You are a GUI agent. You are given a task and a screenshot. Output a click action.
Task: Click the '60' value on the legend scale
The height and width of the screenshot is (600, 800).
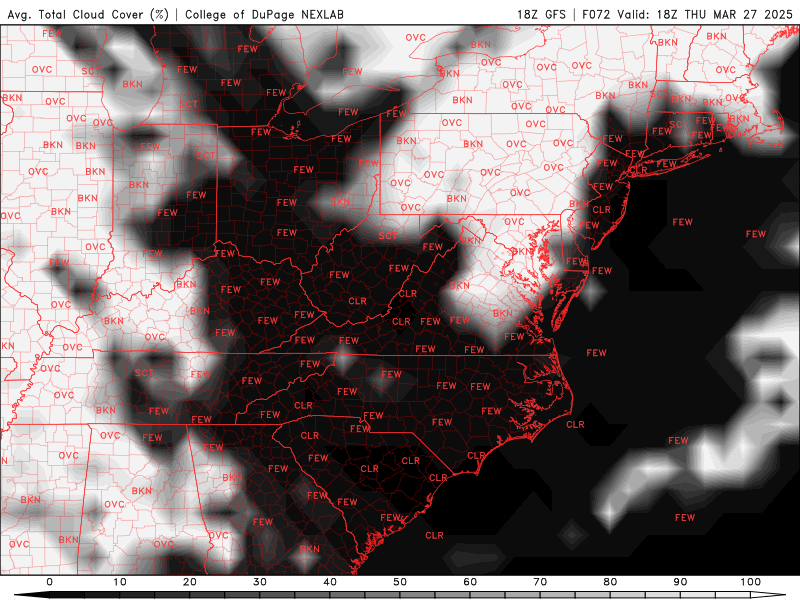[470, 582]
